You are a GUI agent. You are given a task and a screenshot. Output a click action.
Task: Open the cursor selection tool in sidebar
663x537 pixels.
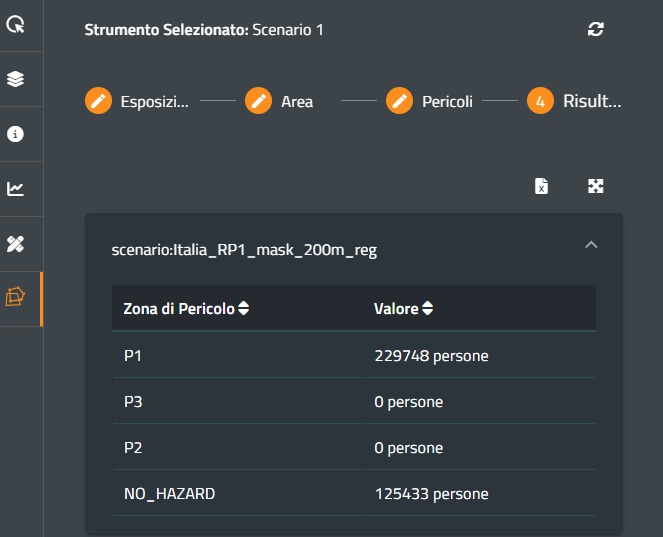click(x=16, y=25)
